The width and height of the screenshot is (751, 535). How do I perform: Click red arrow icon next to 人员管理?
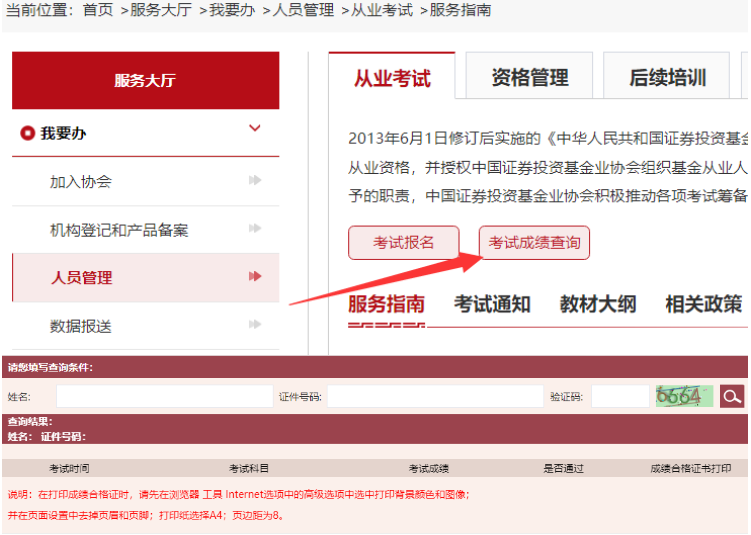pyautogui.click(x=255, y=277)
